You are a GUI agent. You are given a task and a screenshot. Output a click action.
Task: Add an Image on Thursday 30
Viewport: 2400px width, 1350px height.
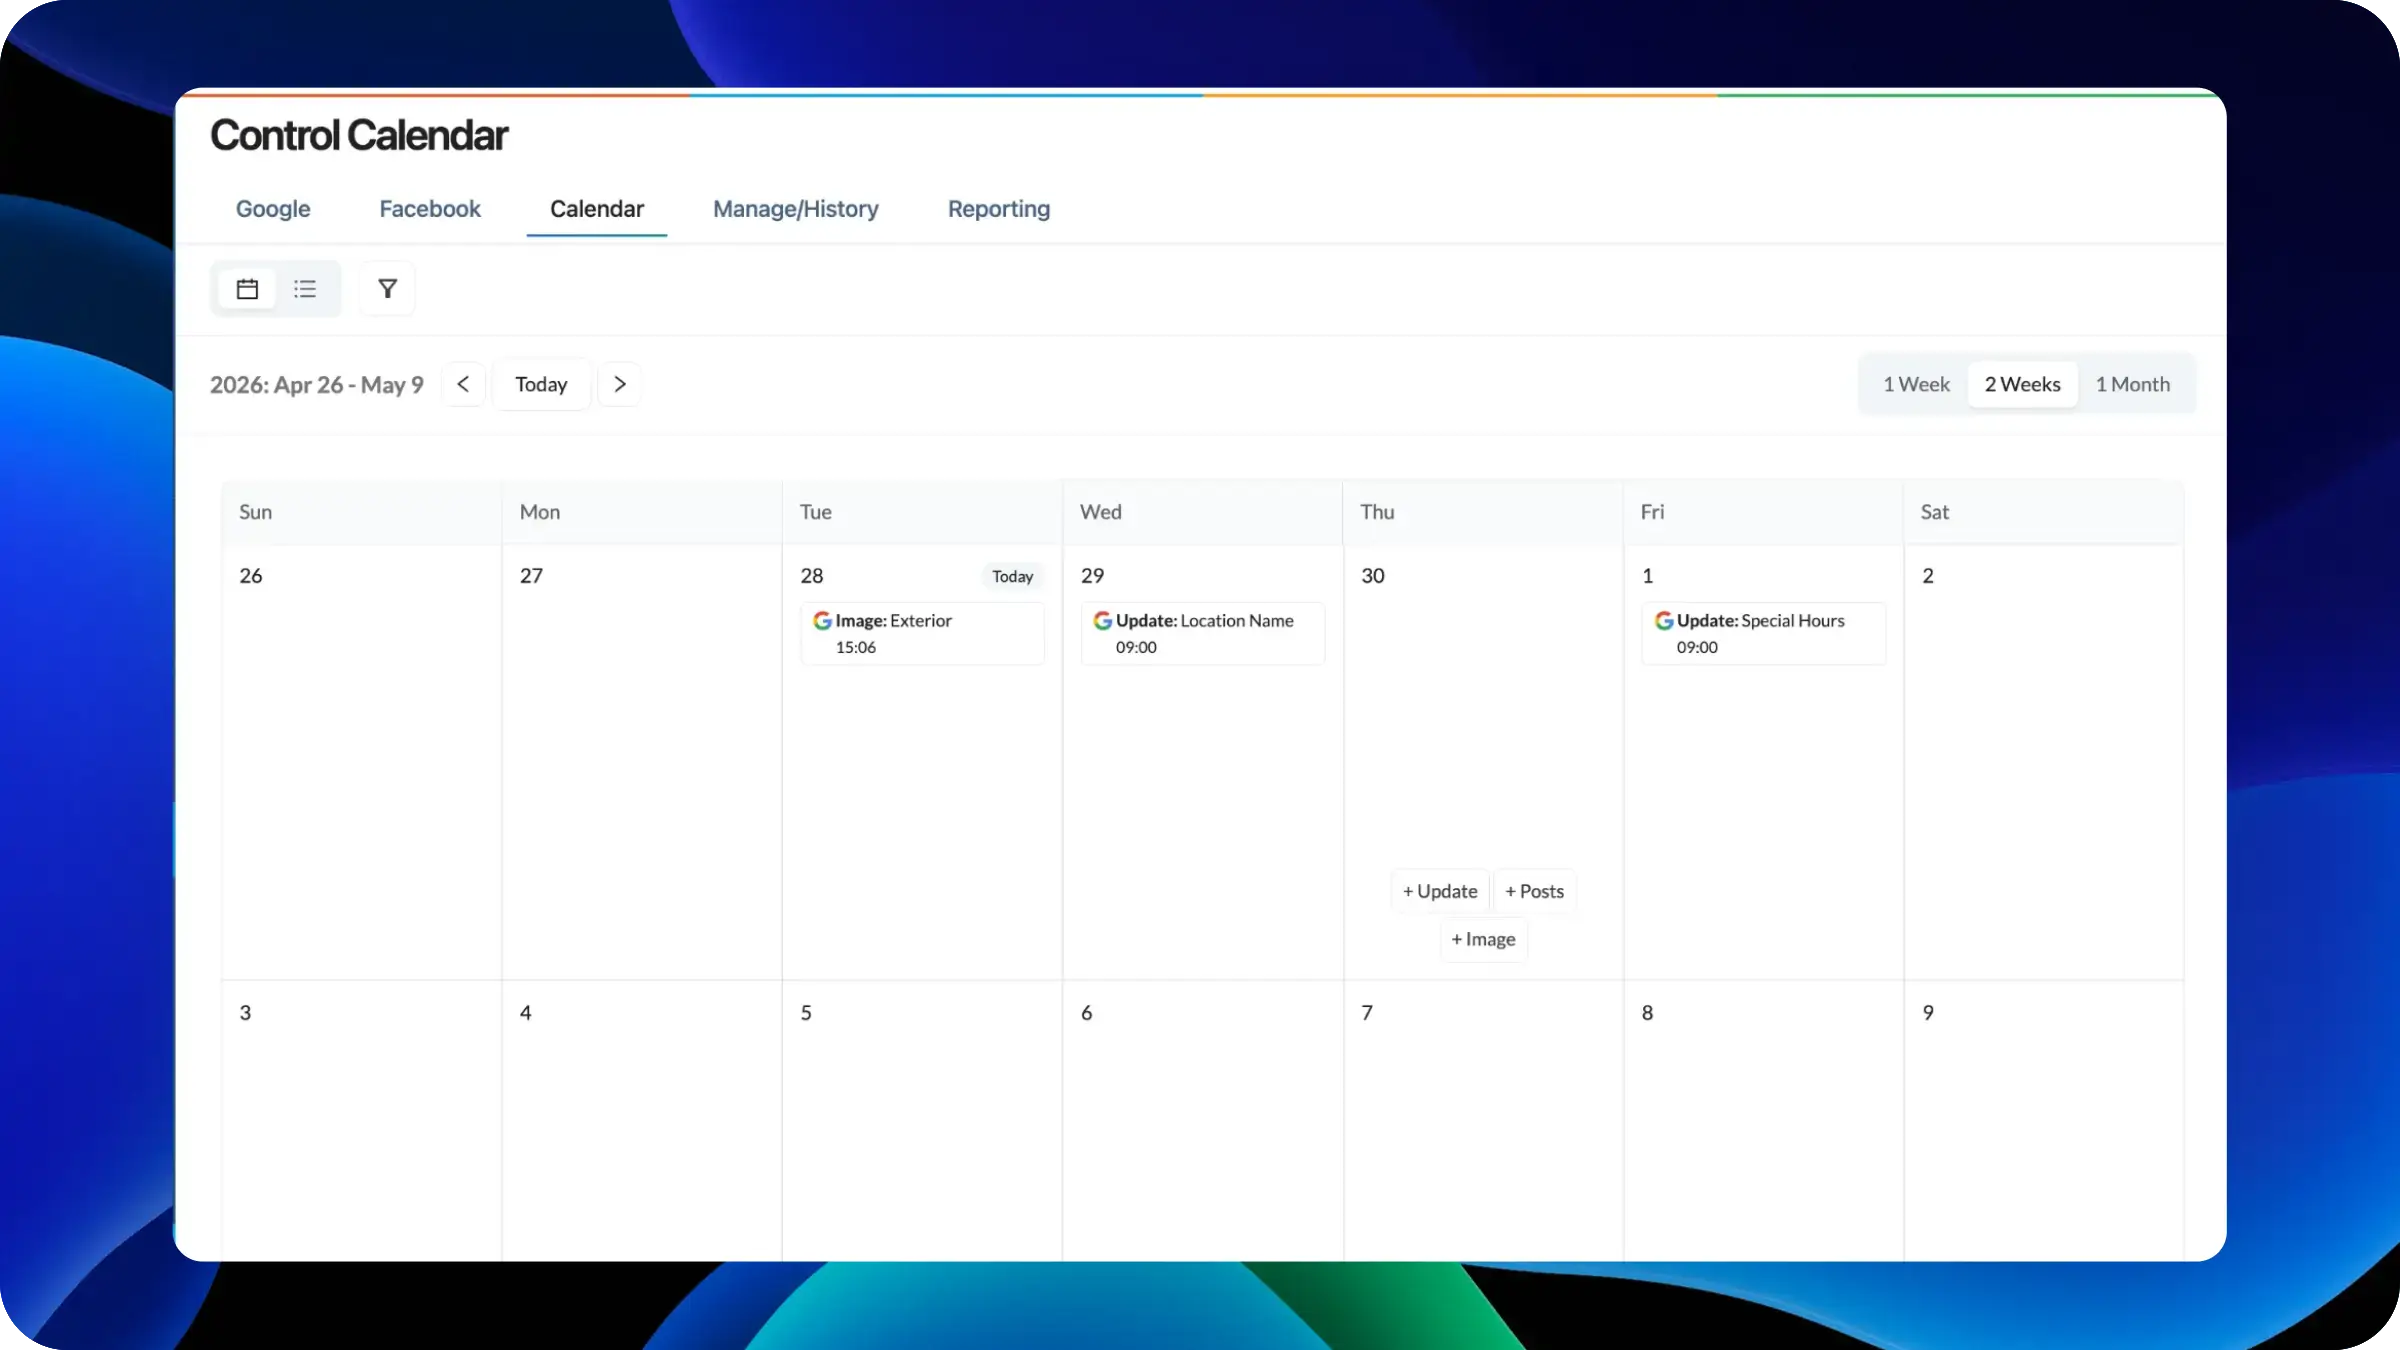(x=1483, y=939)
